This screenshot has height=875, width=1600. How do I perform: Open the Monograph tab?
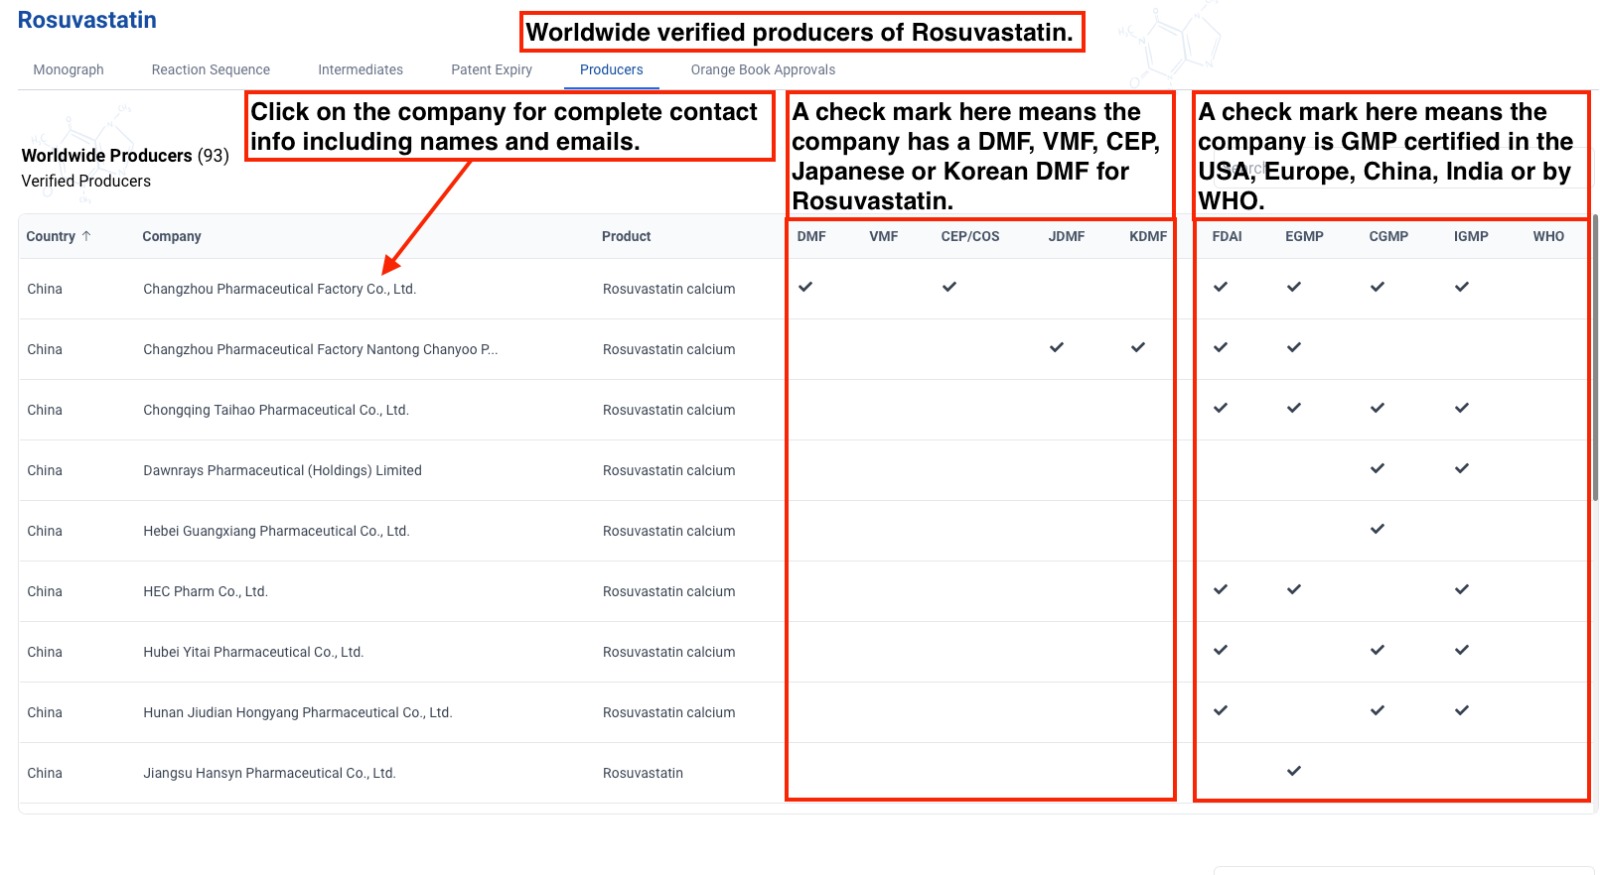68,70
